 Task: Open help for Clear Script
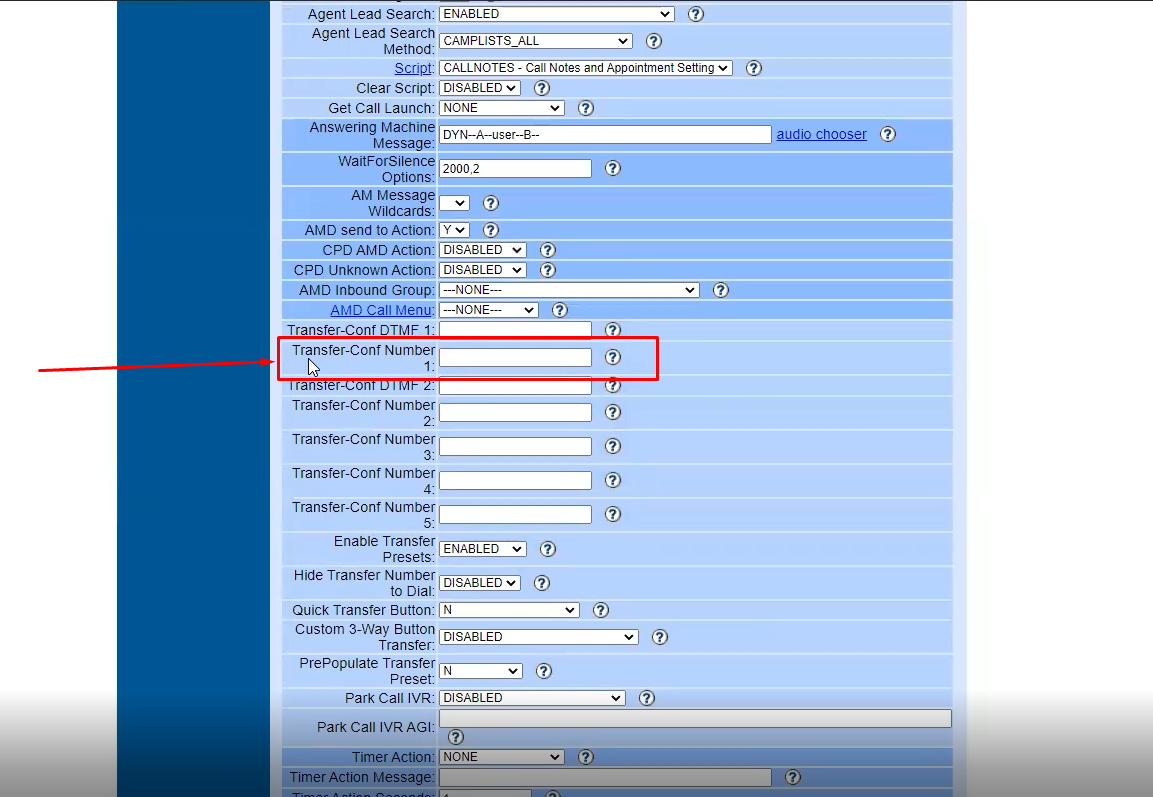click(542, 88)
